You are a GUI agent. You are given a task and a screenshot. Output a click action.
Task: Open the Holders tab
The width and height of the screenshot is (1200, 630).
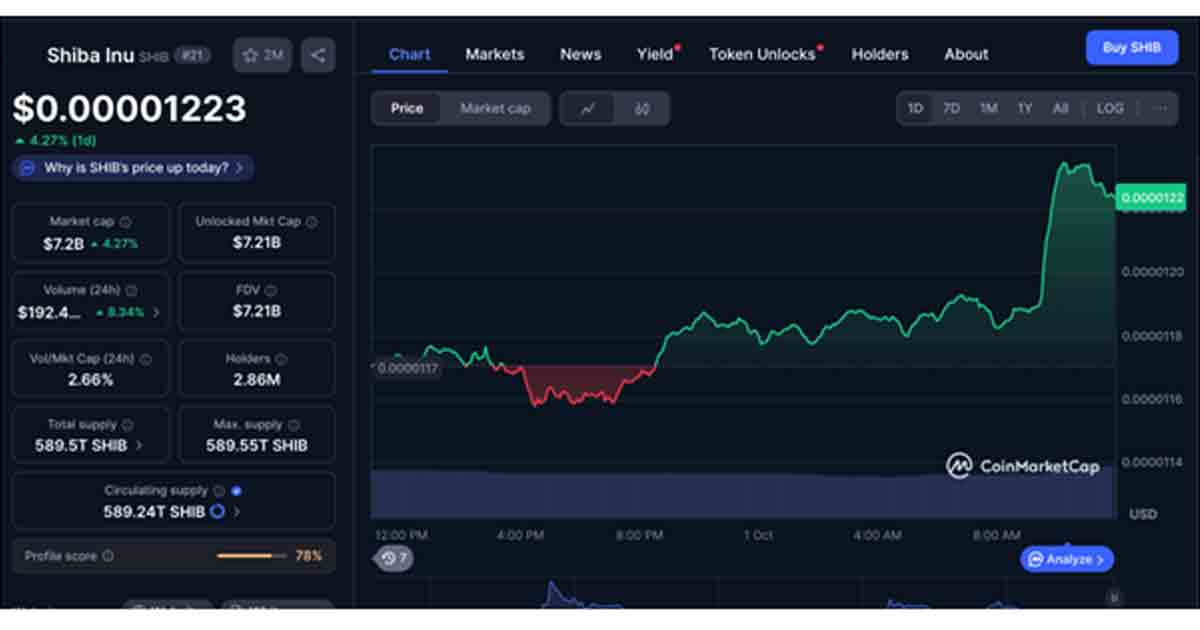(879, 54)
